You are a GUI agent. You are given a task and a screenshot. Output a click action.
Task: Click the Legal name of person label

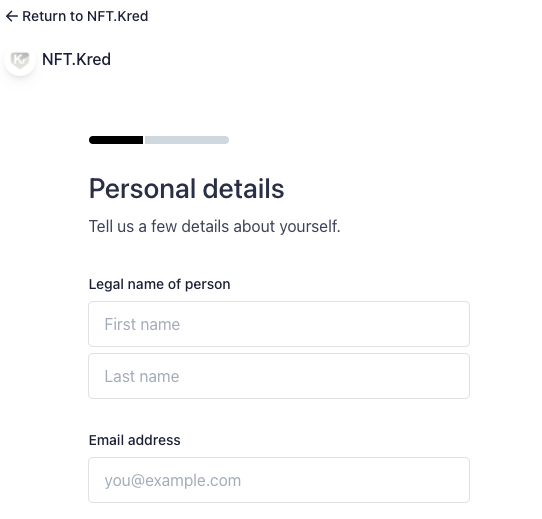pos(159,284)
